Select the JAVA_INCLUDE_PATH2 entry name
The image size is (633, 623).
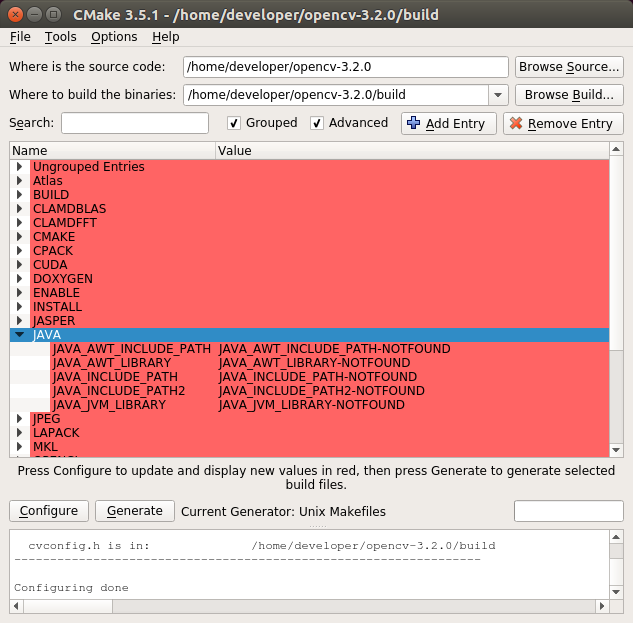point(119,390)
